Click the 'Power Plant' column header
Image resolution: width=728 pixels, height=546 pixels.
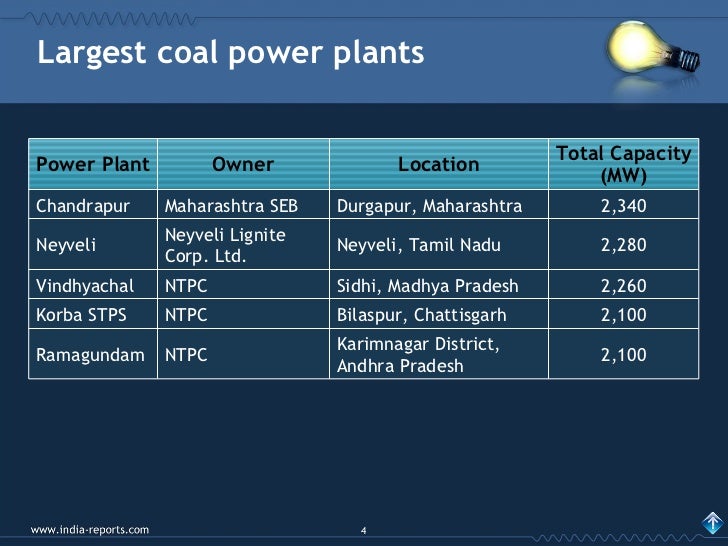point(93,164)
